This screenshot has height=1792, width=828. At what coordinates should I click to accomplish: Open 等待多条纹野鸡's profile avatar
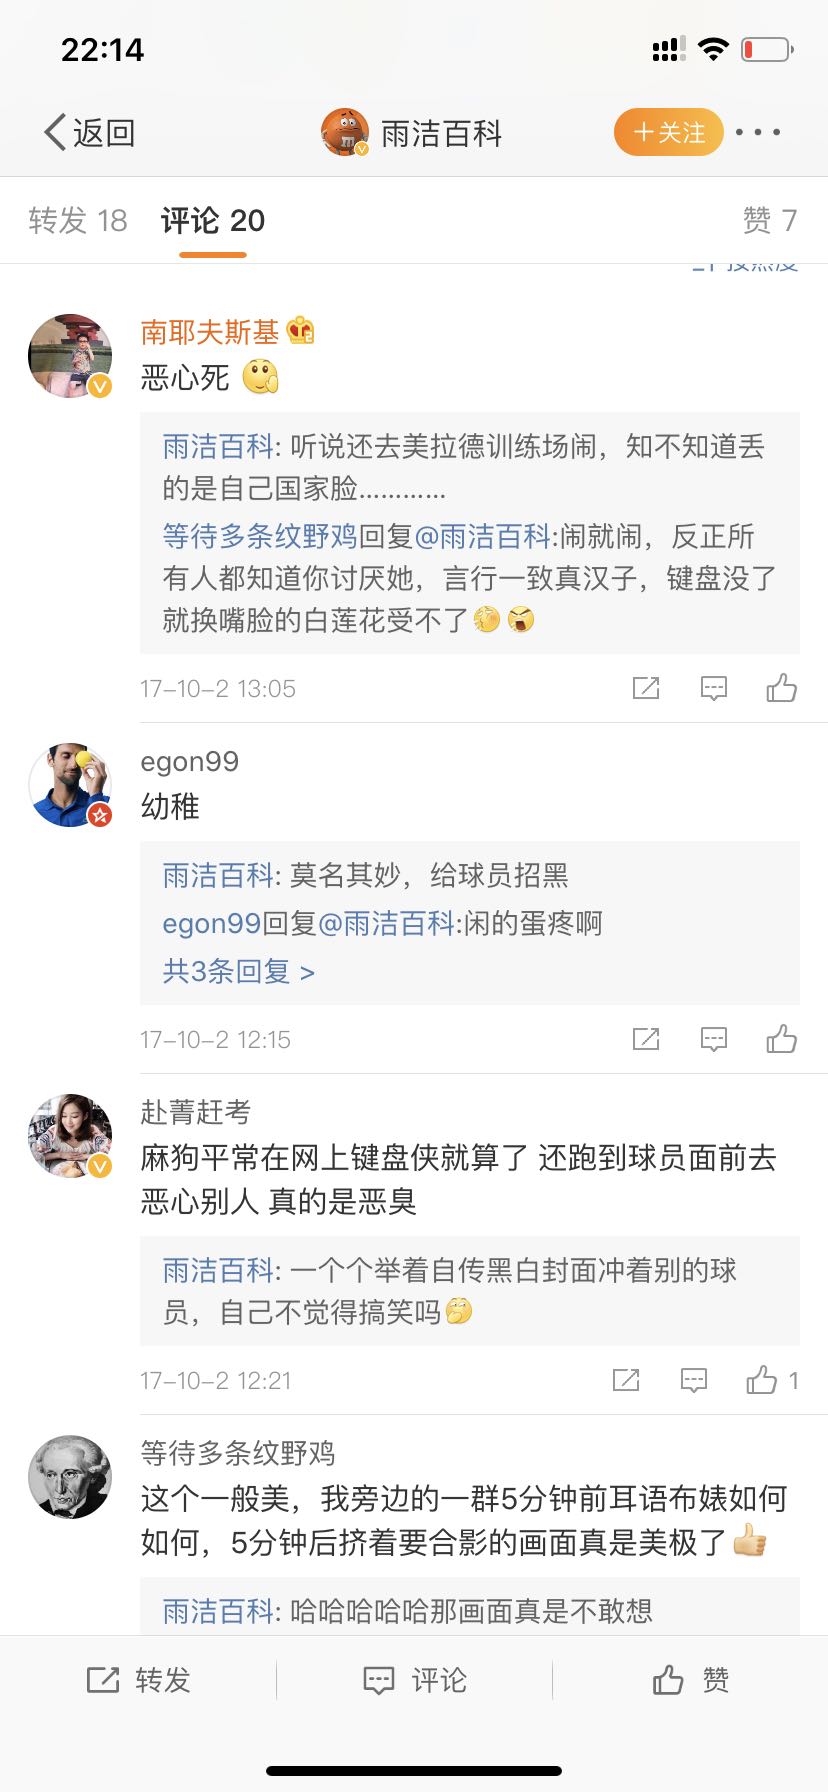coord(70,1476)
